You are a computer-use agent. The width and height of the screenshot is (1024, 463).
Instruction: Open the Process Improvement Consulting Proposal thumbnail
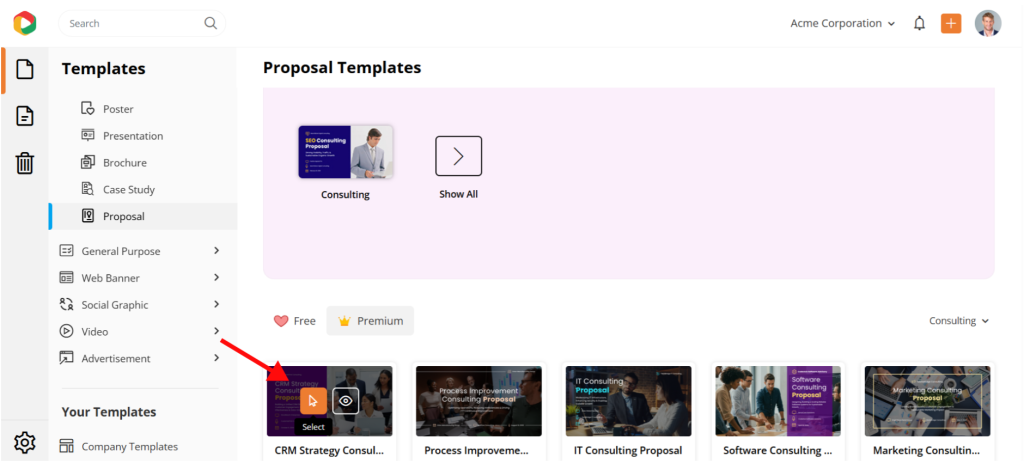click(479, 401)
